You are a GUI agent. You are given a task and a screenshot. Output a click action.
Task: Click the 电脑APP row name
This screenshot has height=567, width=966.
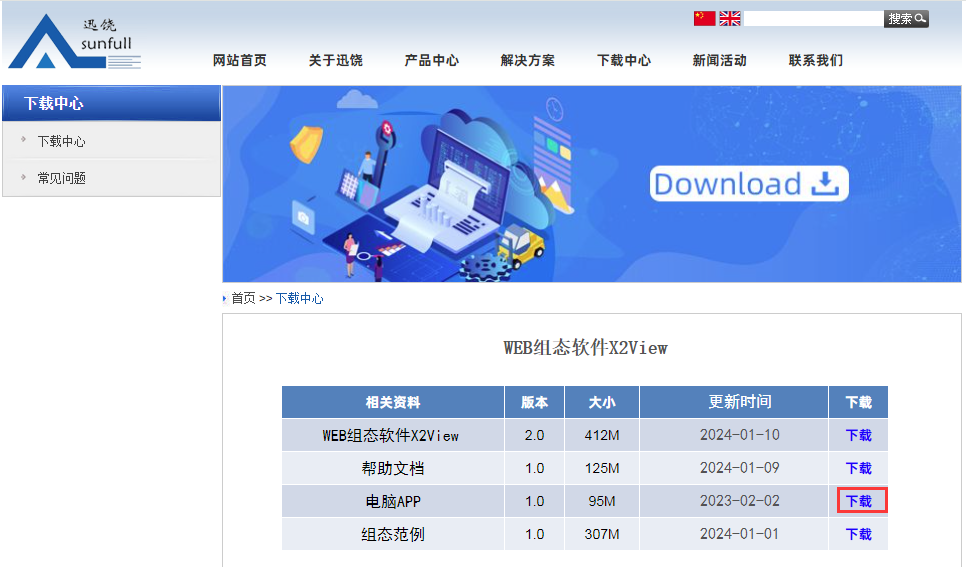[393, 502]
